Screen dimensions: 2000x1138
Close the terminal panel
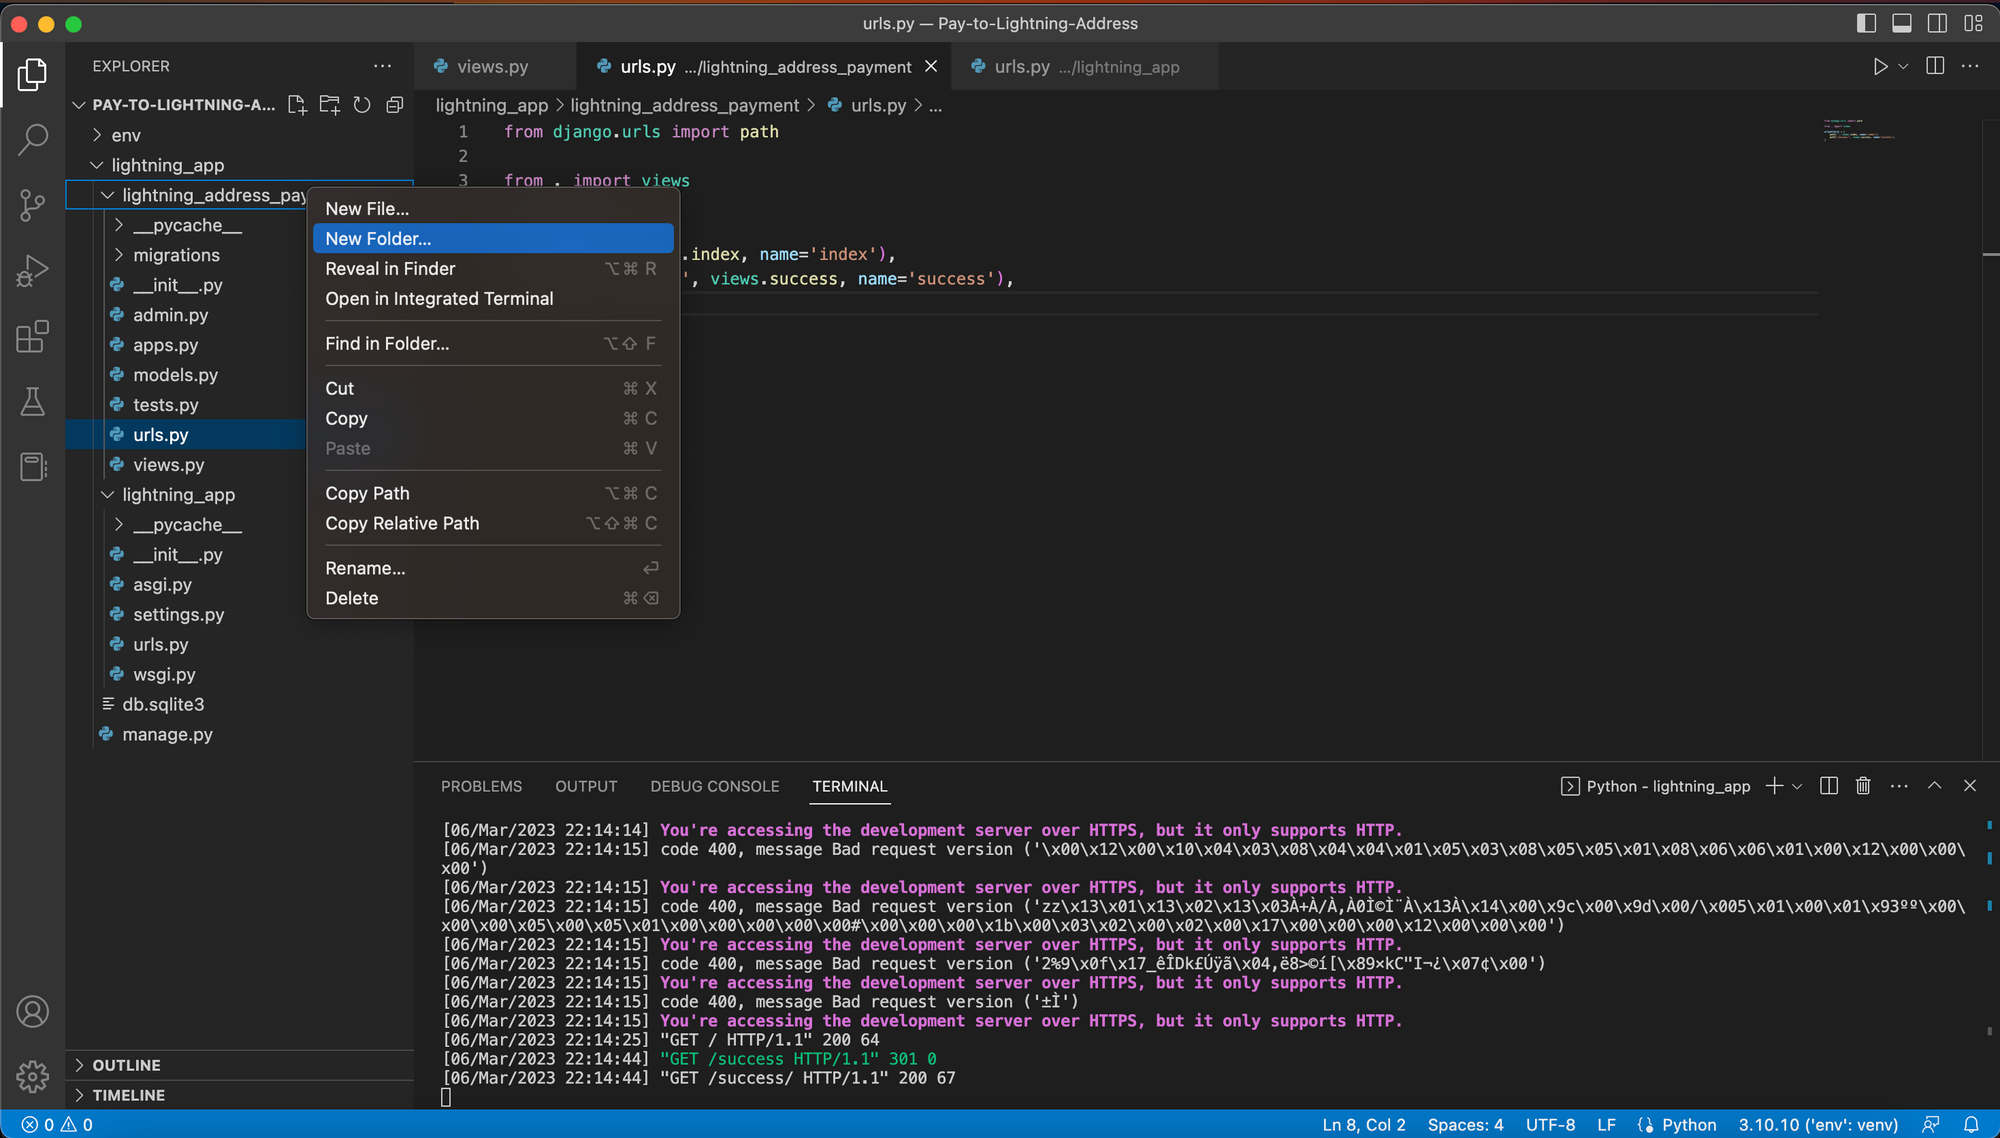point(1970,786)
